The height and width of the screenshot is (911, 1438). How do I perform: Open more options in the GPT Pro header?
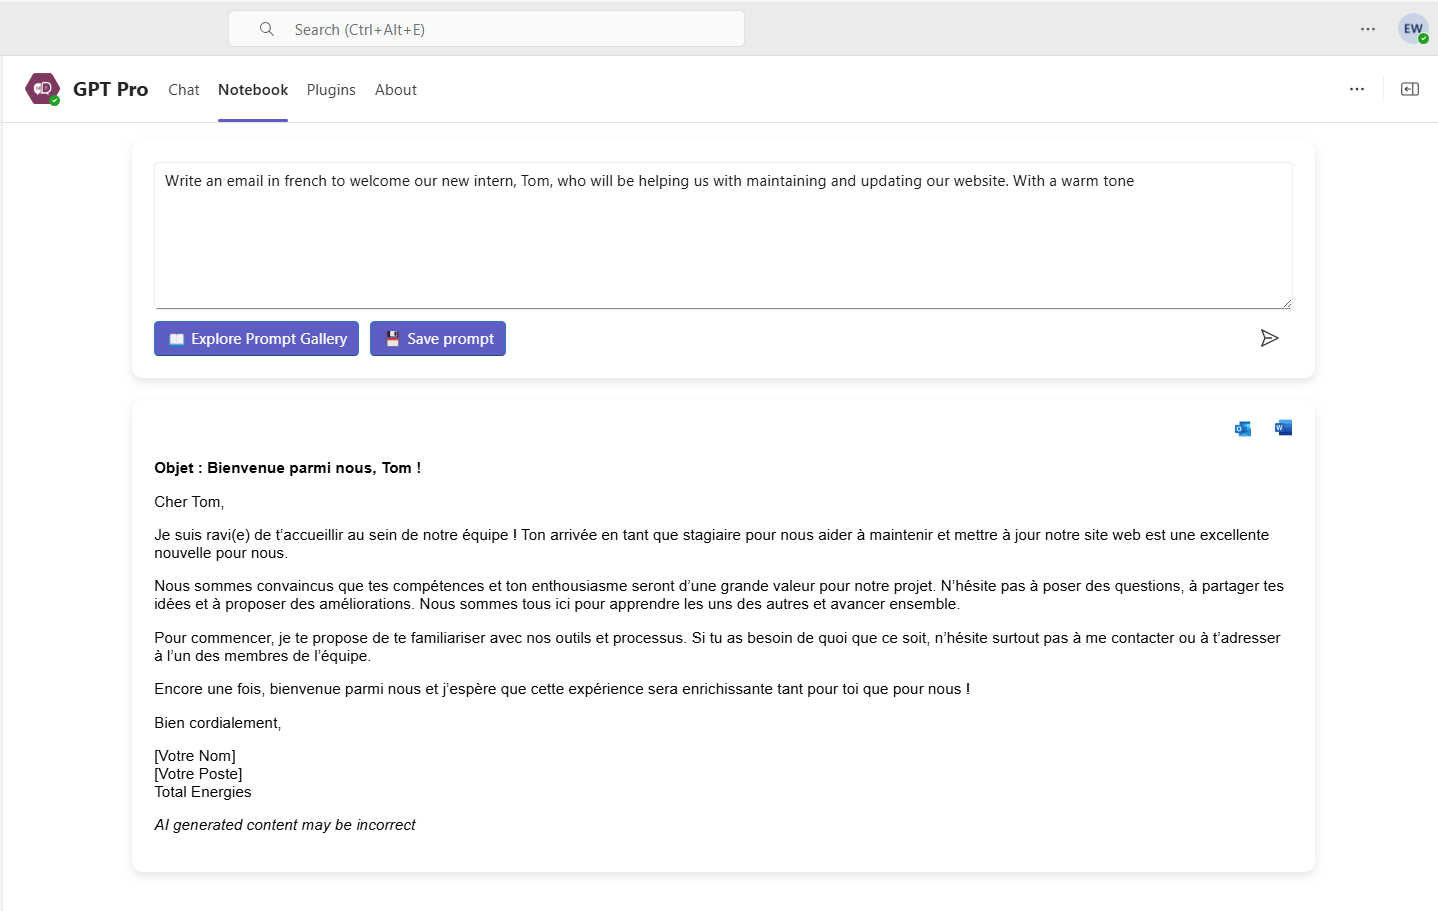(x=1356, y=89)
